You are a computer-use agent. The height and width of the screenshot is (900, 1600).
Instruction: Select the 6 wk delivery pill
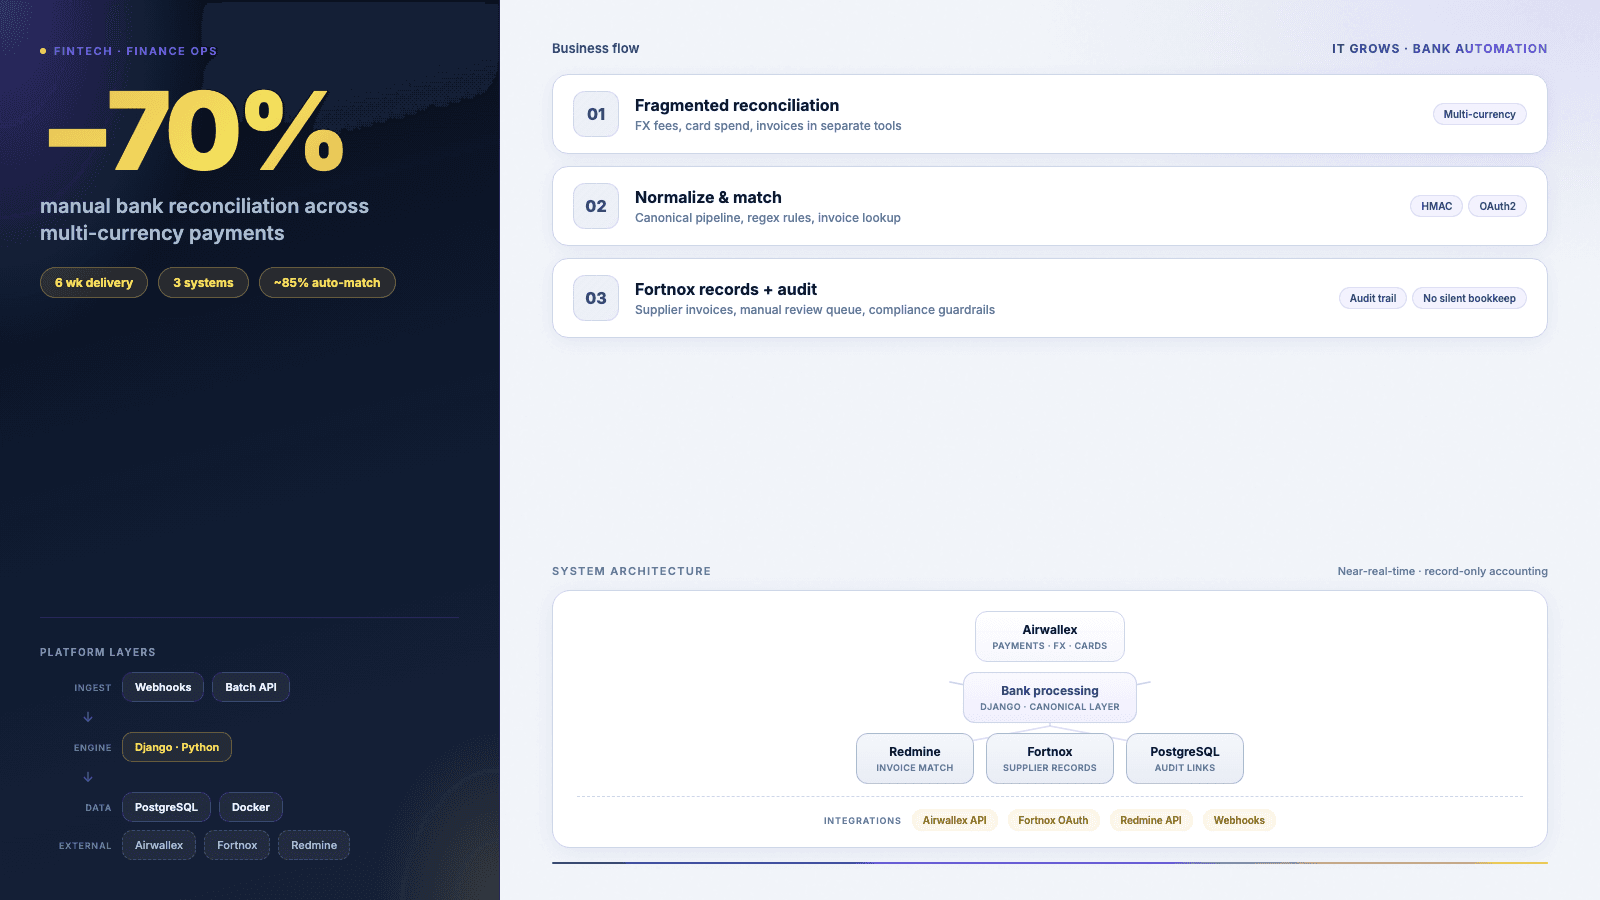click(94, 283)
